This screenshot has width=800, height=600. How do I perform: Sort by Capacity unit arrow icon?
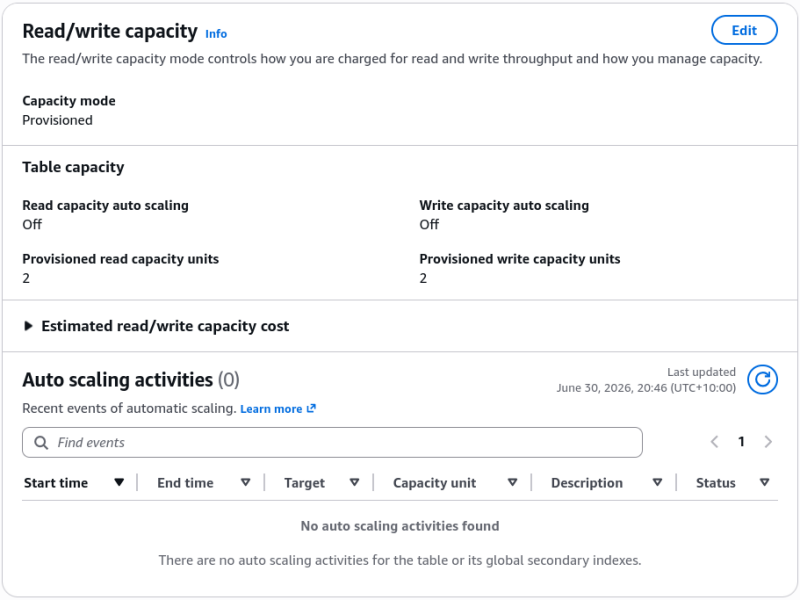(512, 482)
